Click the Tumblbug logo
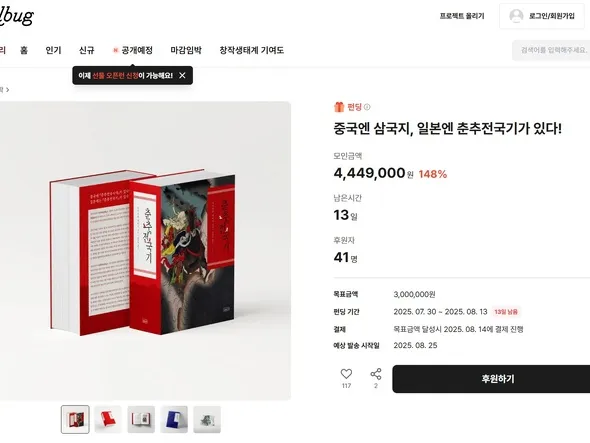 coord(17,16)
